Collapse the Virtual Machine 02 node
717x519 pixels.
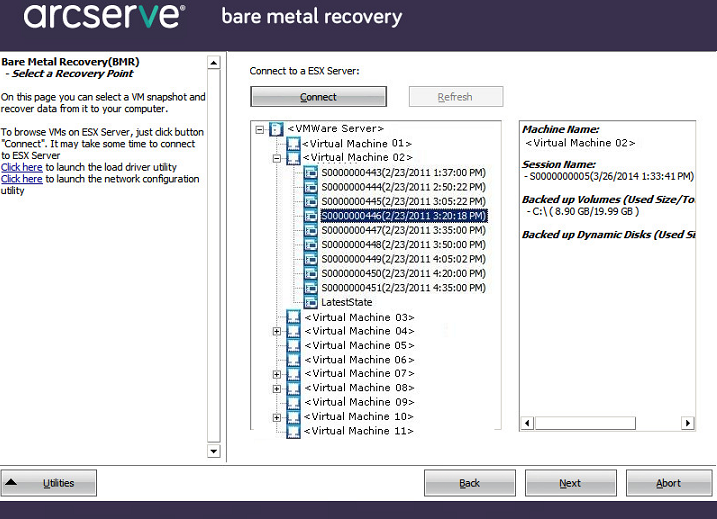(277, 159)
